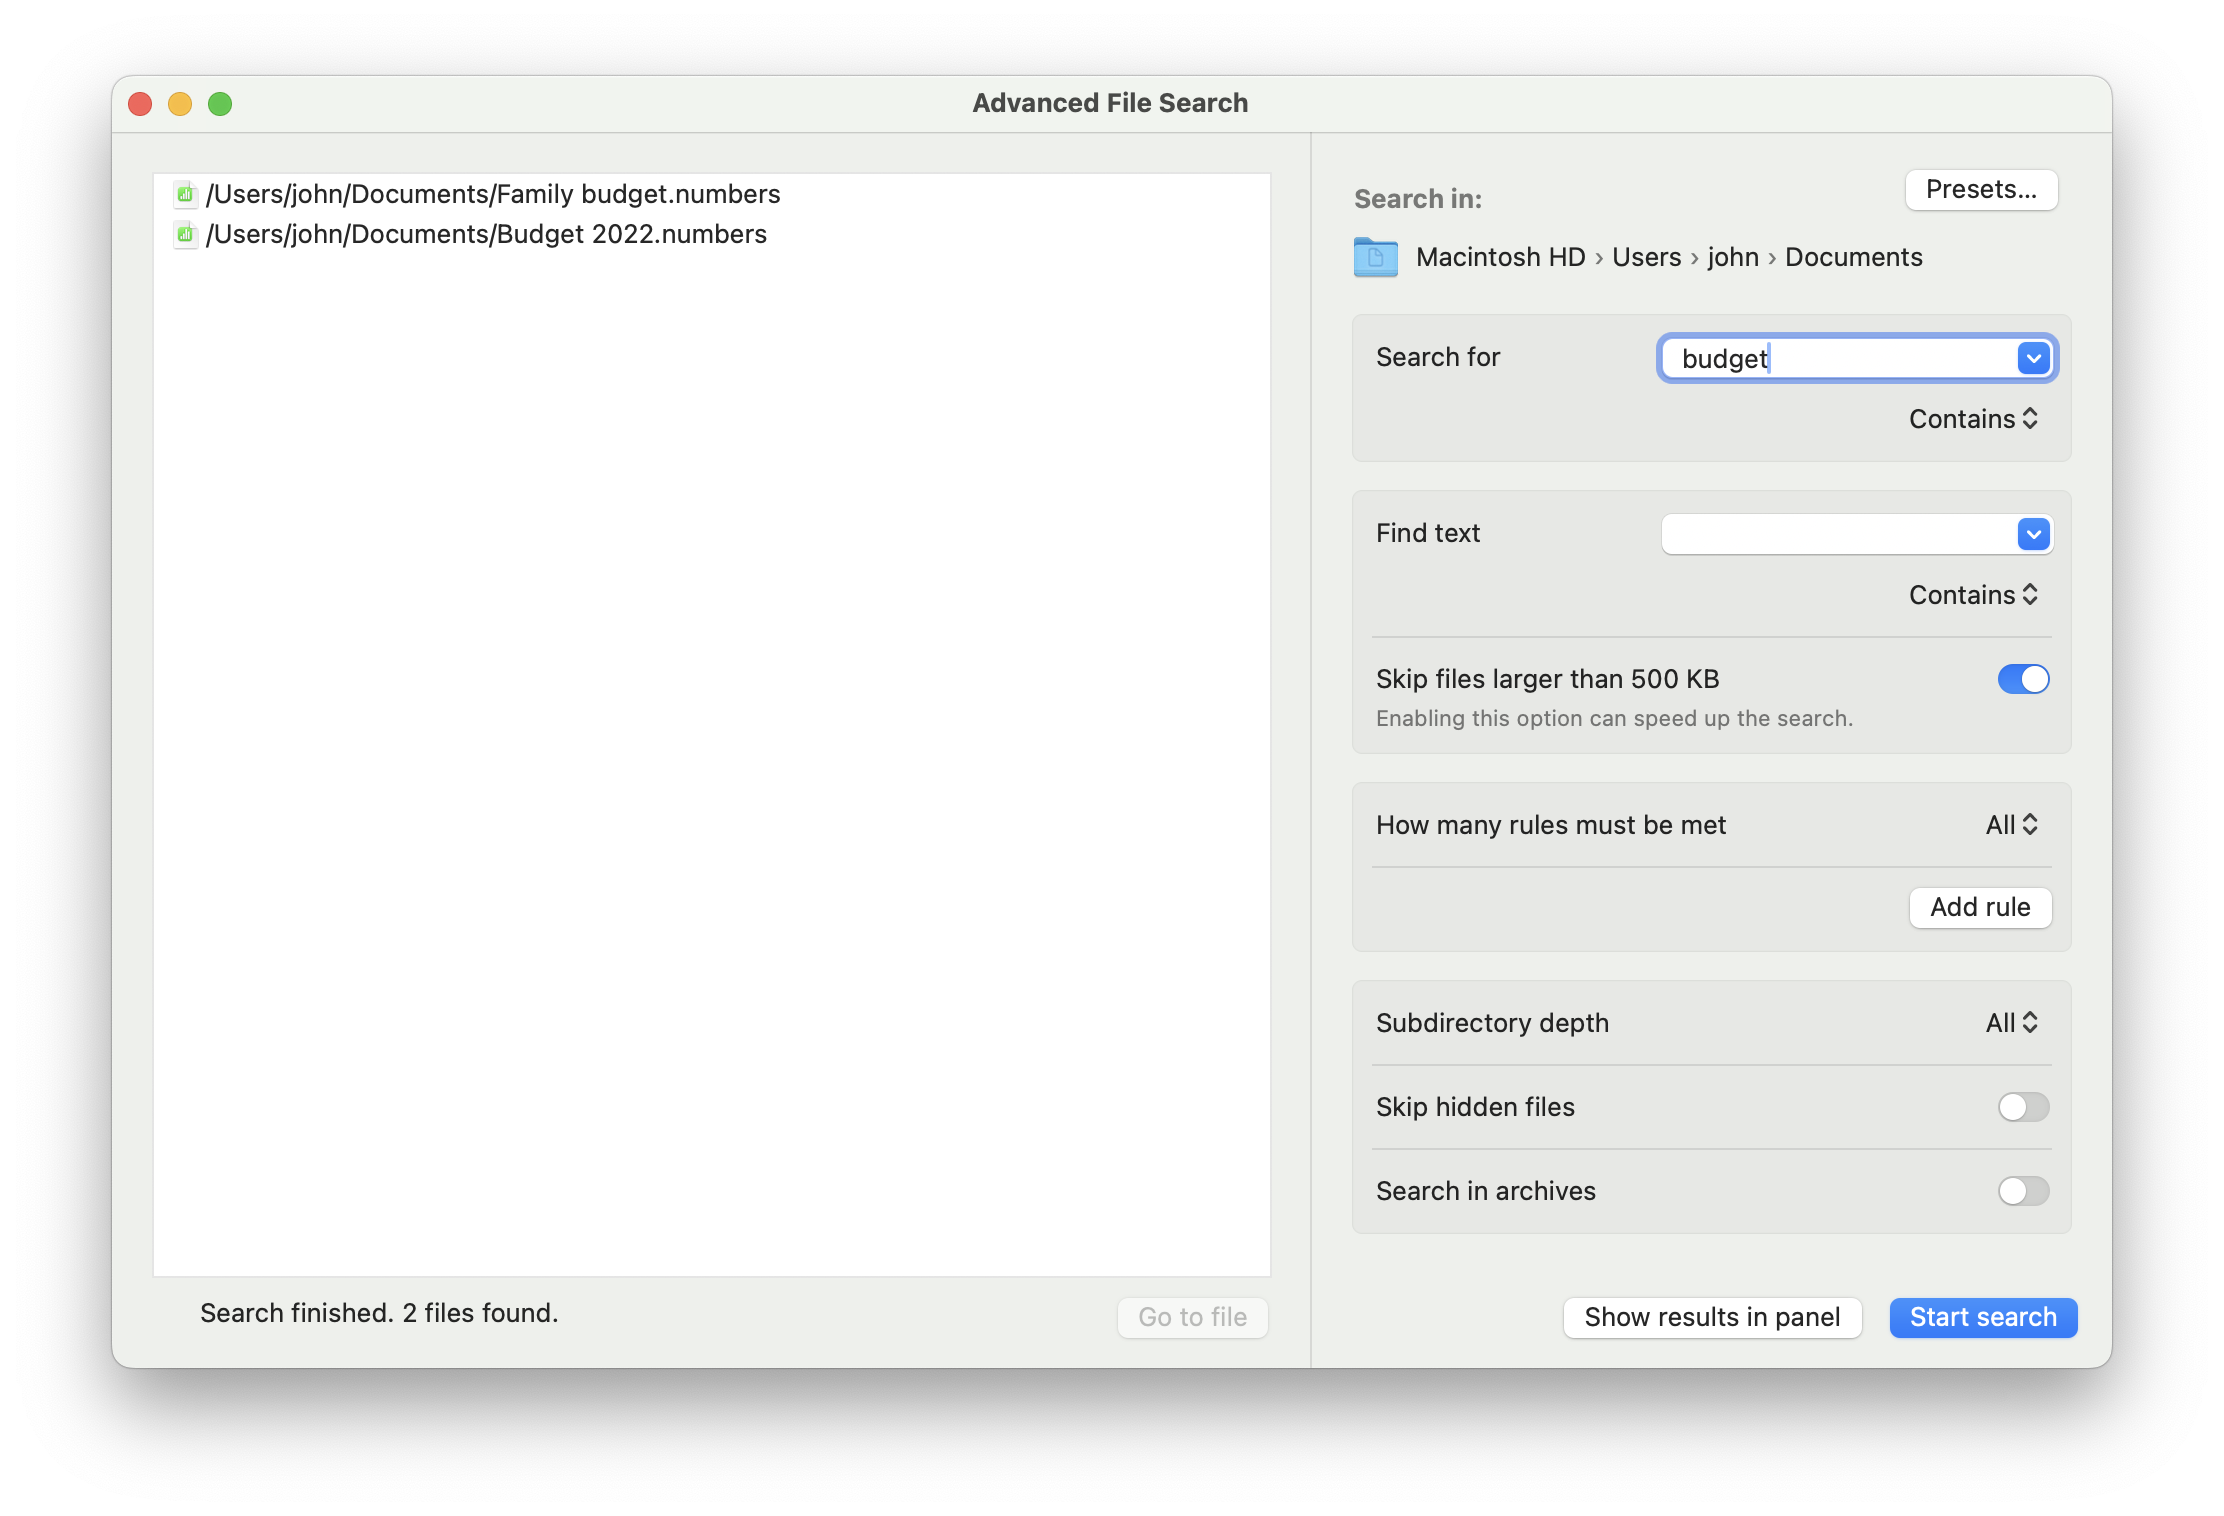Adjust the Subdirectory depth selector

2011,1023
